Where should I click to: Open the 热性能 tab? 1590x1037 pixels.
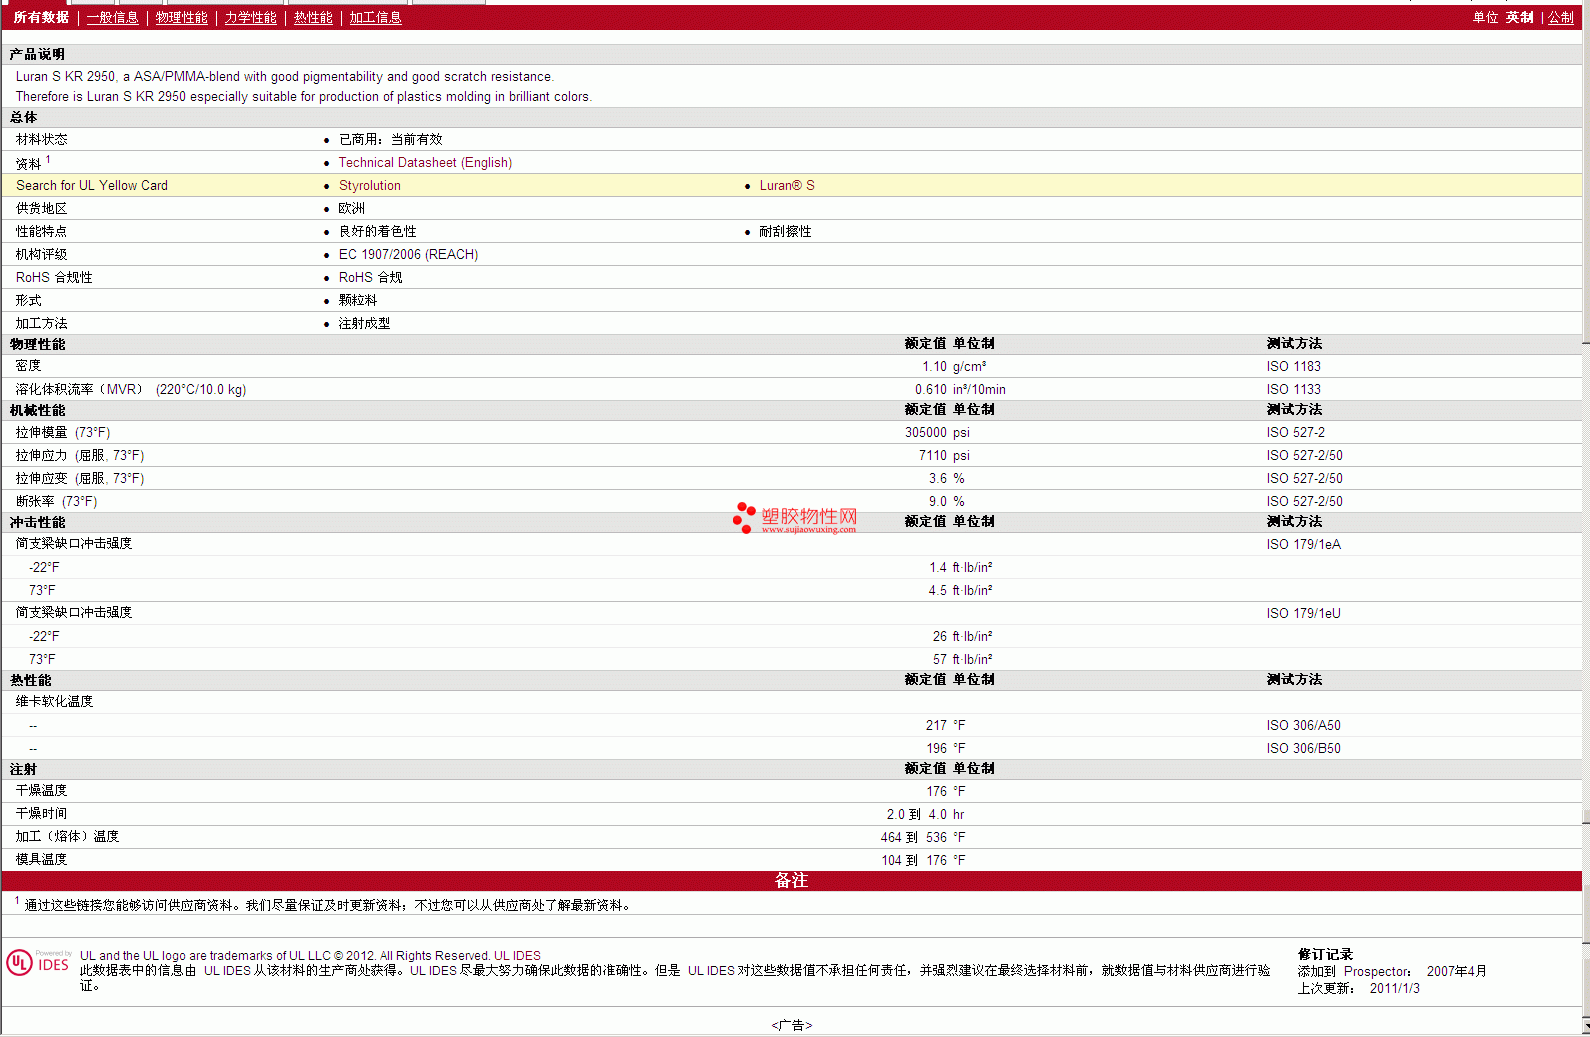tap(313, 18)
